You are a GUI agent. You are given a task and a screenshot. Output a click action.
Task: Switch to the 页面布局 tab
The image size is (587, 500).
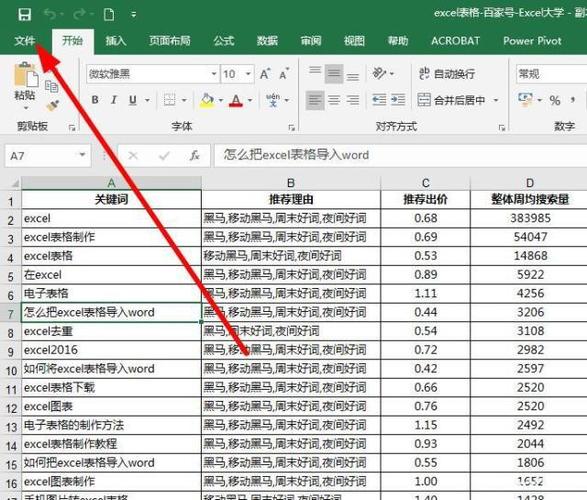pyautogui.click(x=170, y=40)
